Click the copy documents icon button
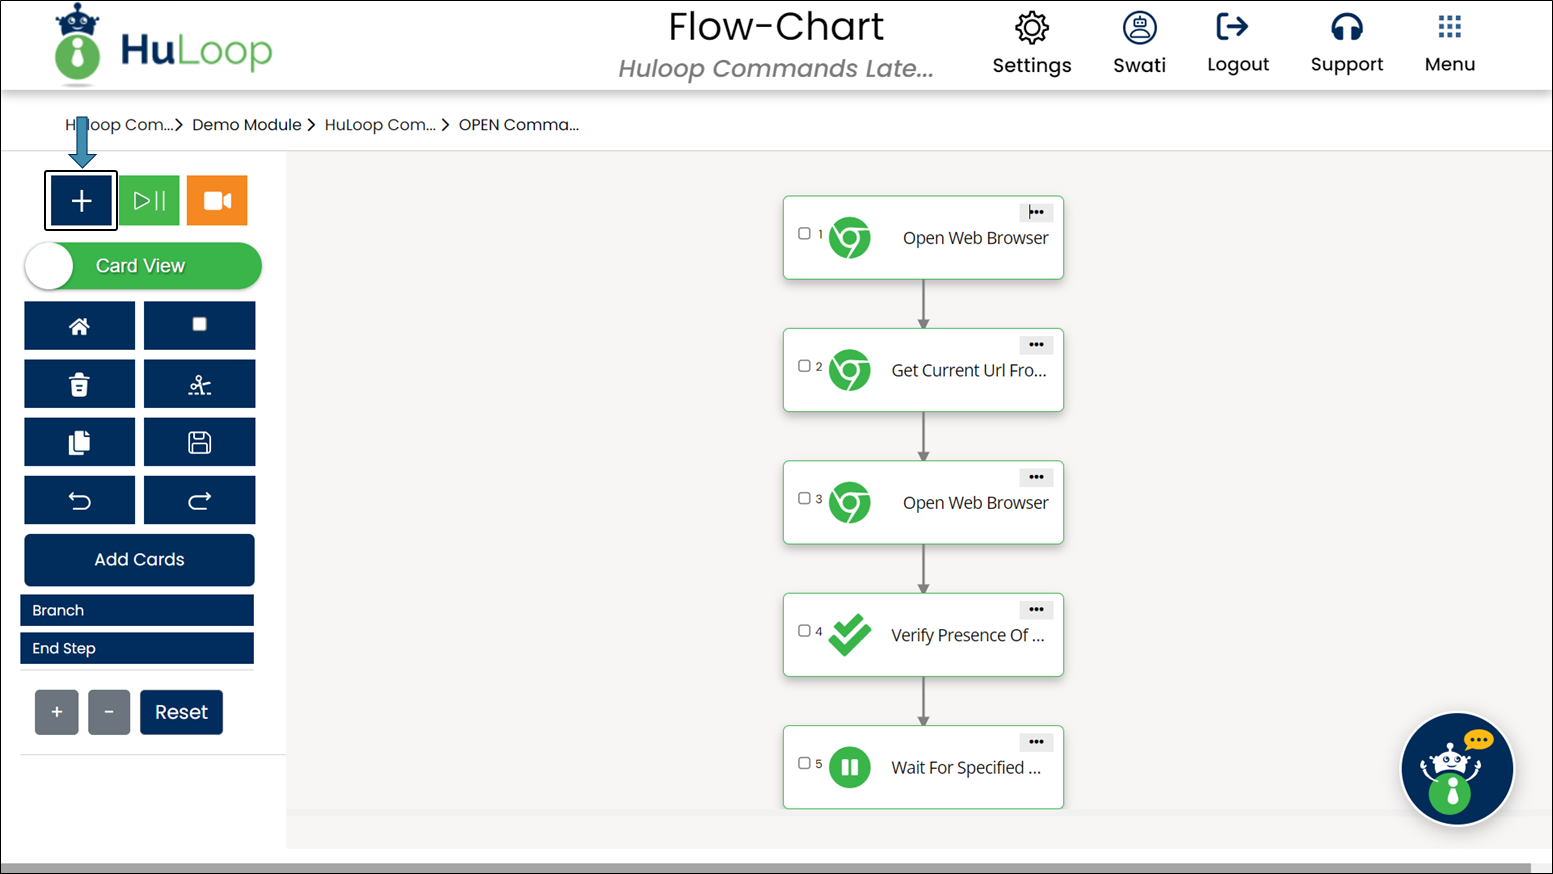The image size is (1553, 874). point(79,442)
